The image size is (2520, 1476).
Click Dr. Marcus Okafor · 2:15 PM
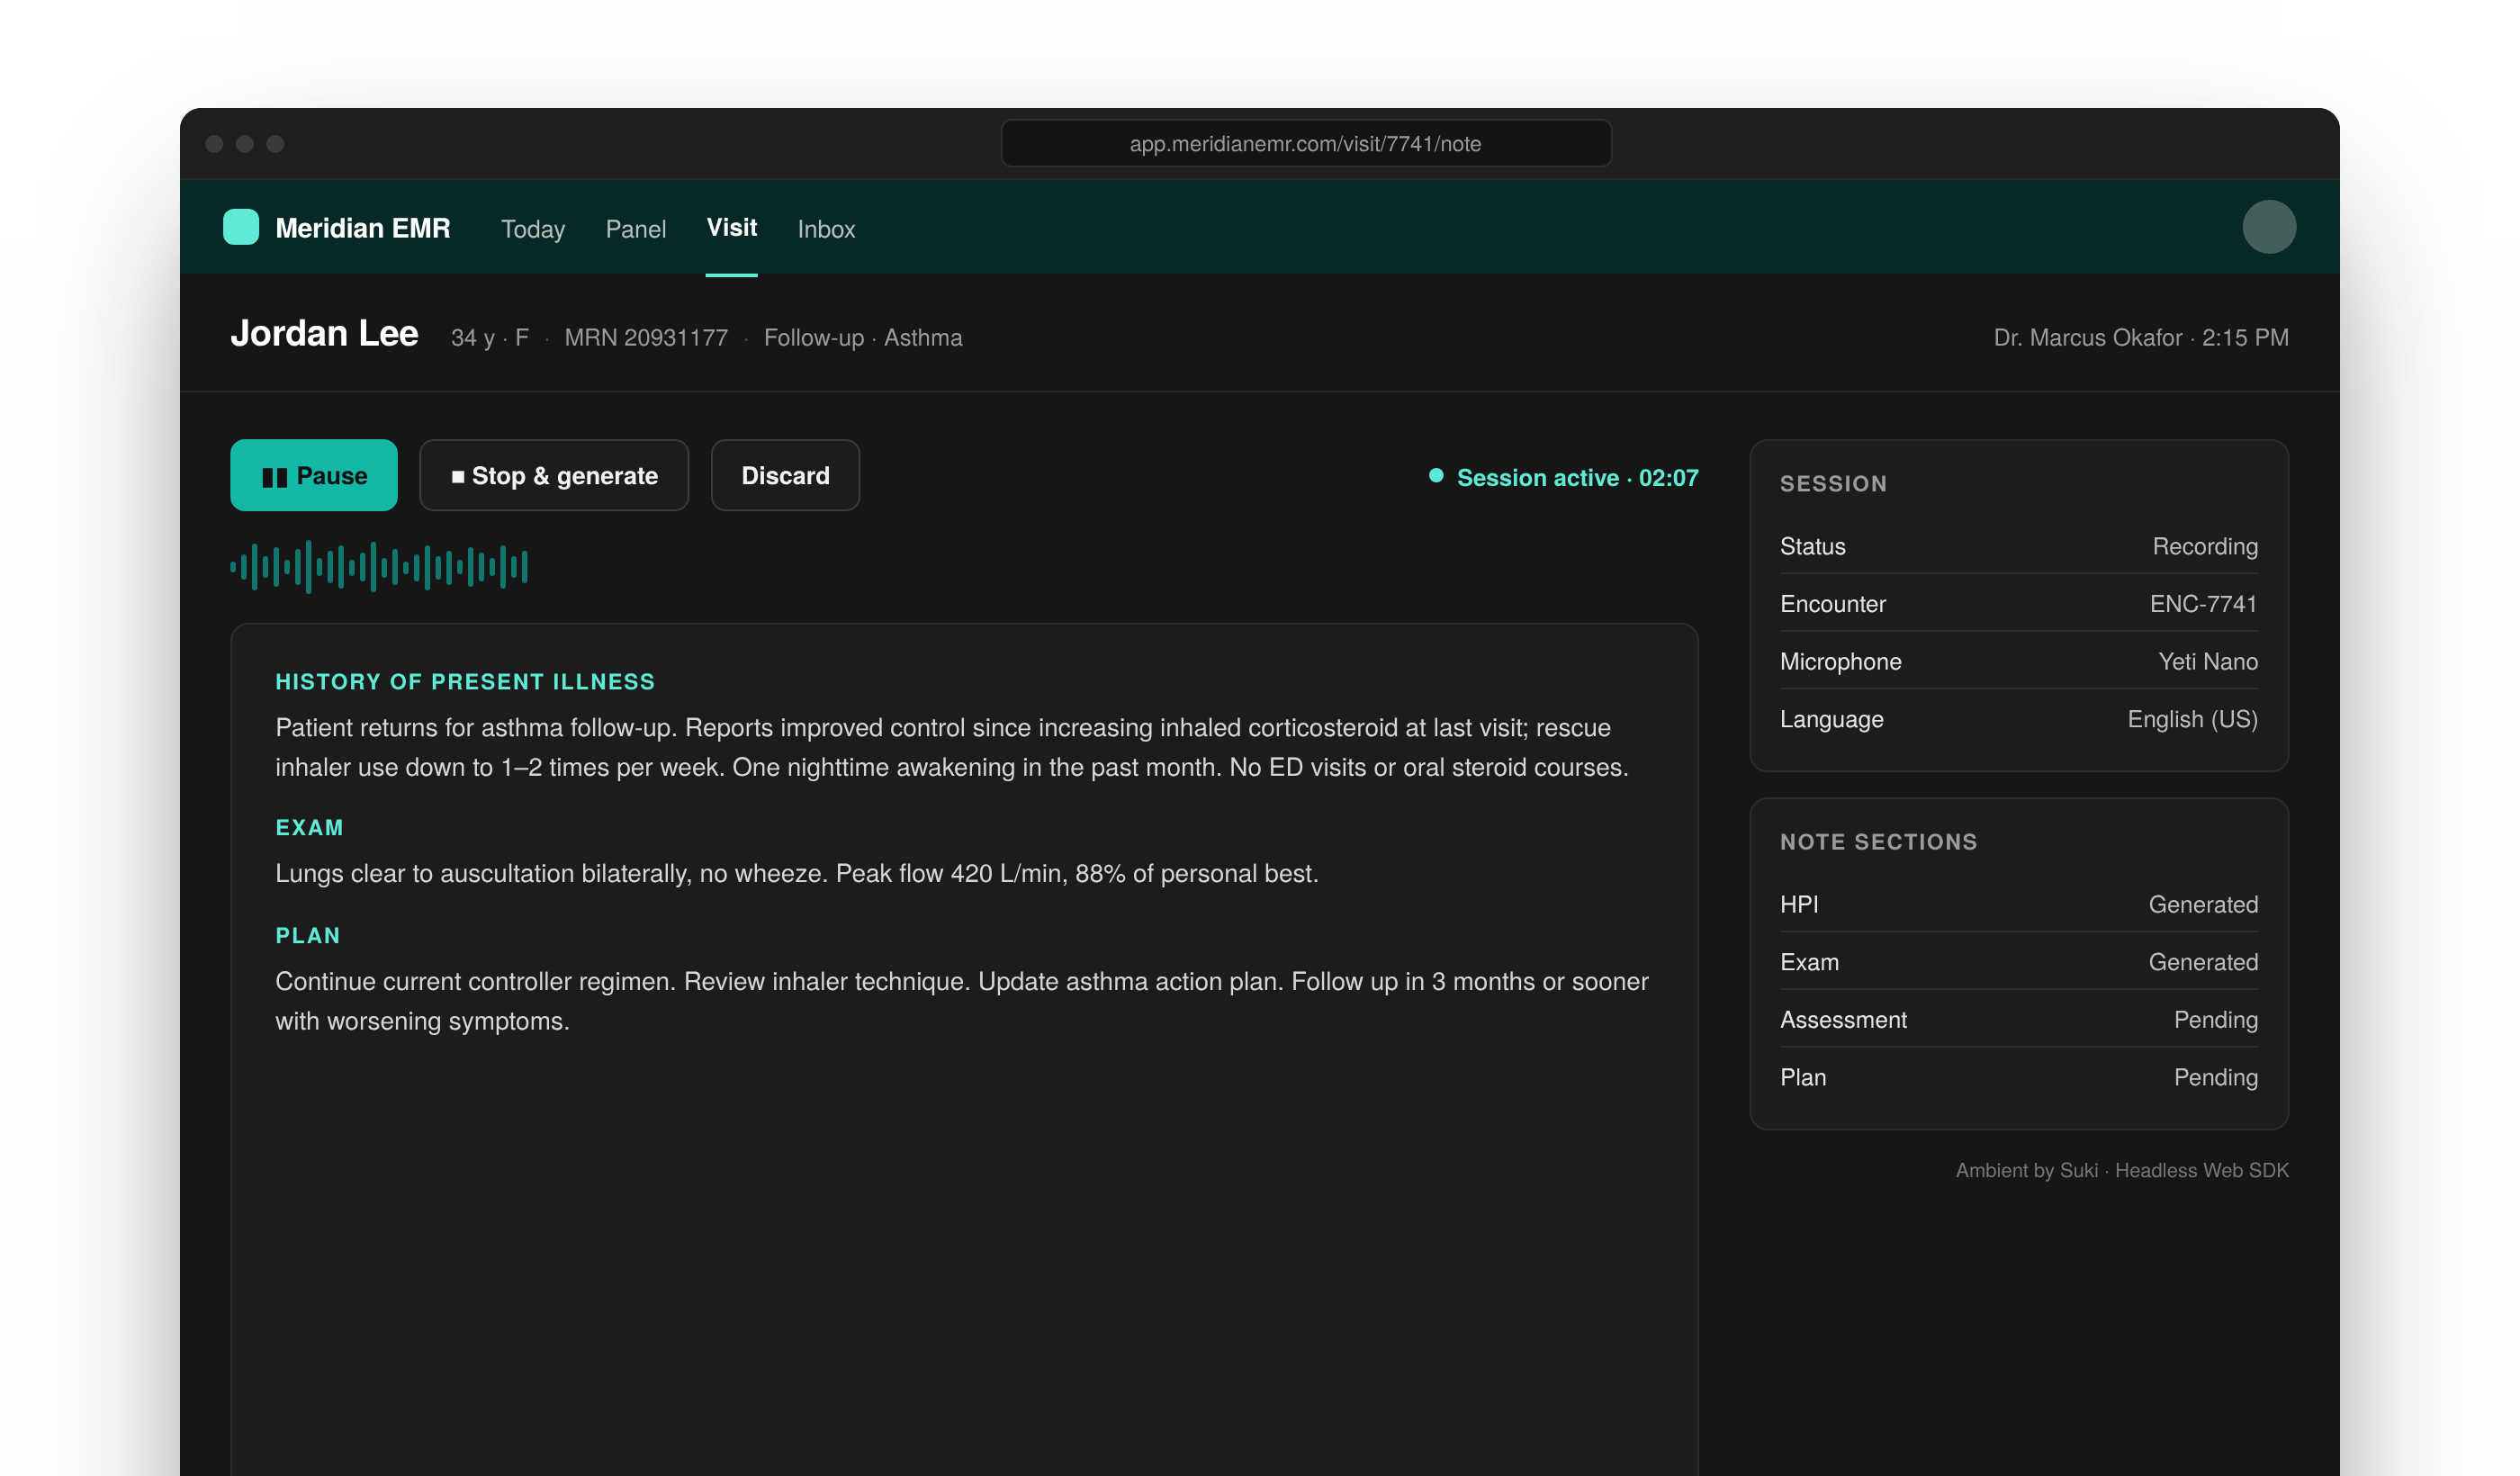click(2141, 338)
